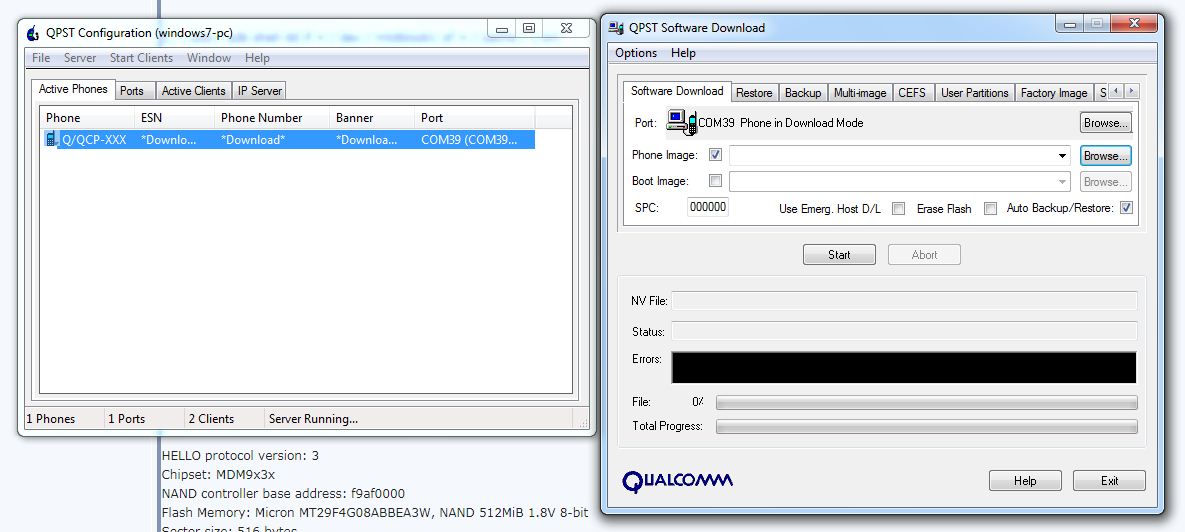Sort by the ESN column header
Image resolution: width=1185 pixels, height=532 pixels.
click(175, 118)
